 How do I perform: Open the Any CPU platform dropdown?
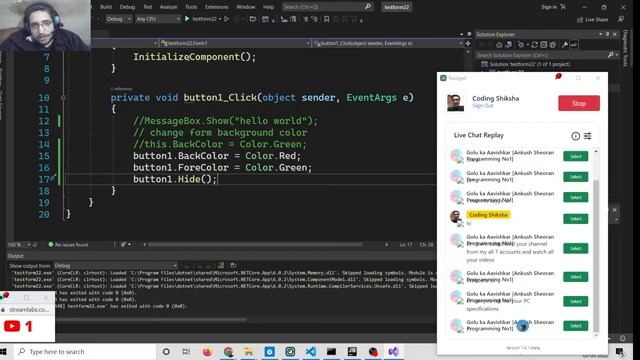pos(158,19)
